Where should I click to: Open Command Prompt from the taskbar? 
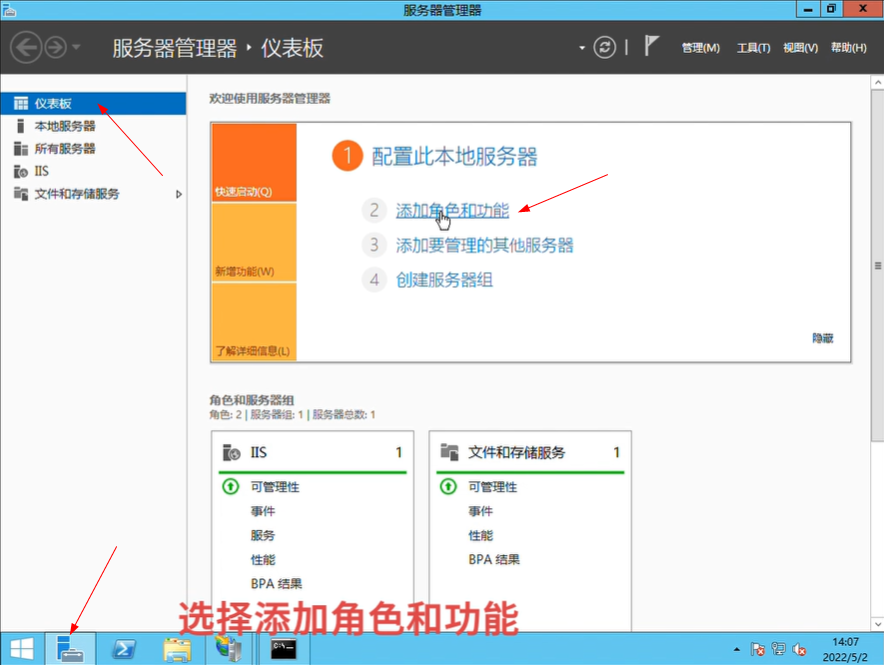point(283,649)
